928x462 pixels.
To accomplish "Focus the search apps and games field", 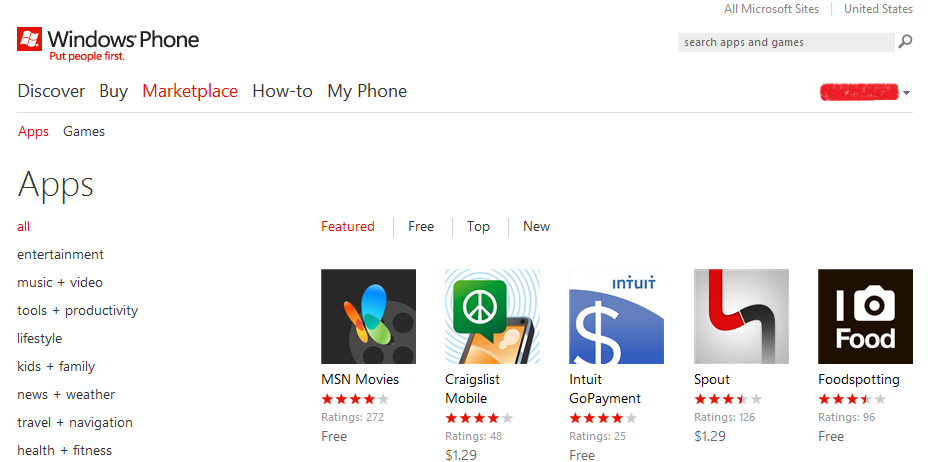I will 785,42.
